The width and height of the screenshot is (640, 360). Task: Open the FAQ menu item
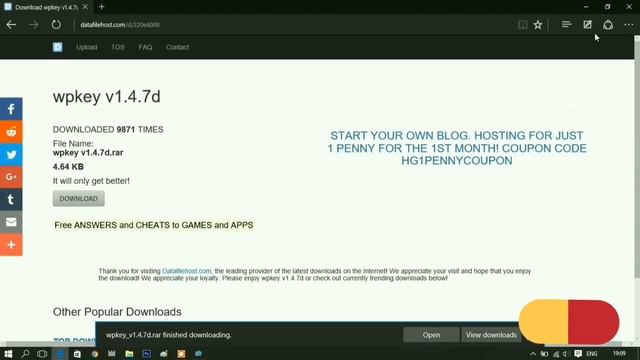click(x=145, y=47)
